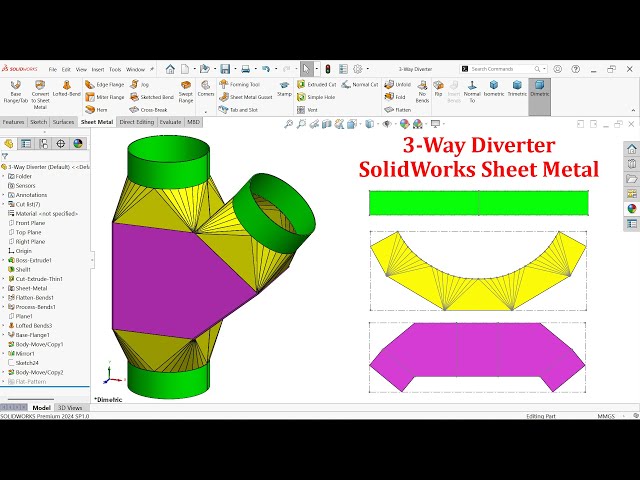Switch to Trimetric view
The width and height of the screenshot is (640, 480).
[x=517, y=88]
